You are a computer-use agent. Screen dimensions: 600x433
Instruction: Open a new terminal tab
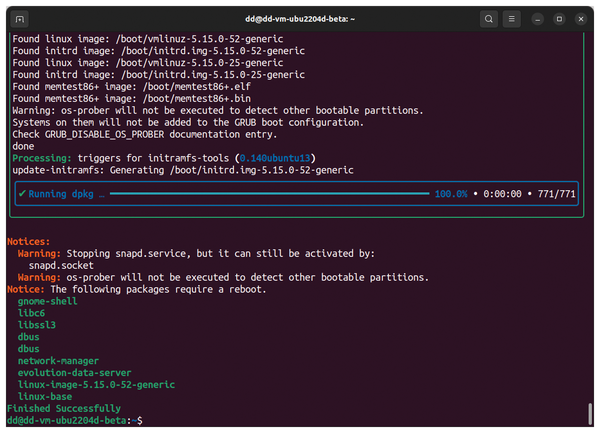pos(20,19)
